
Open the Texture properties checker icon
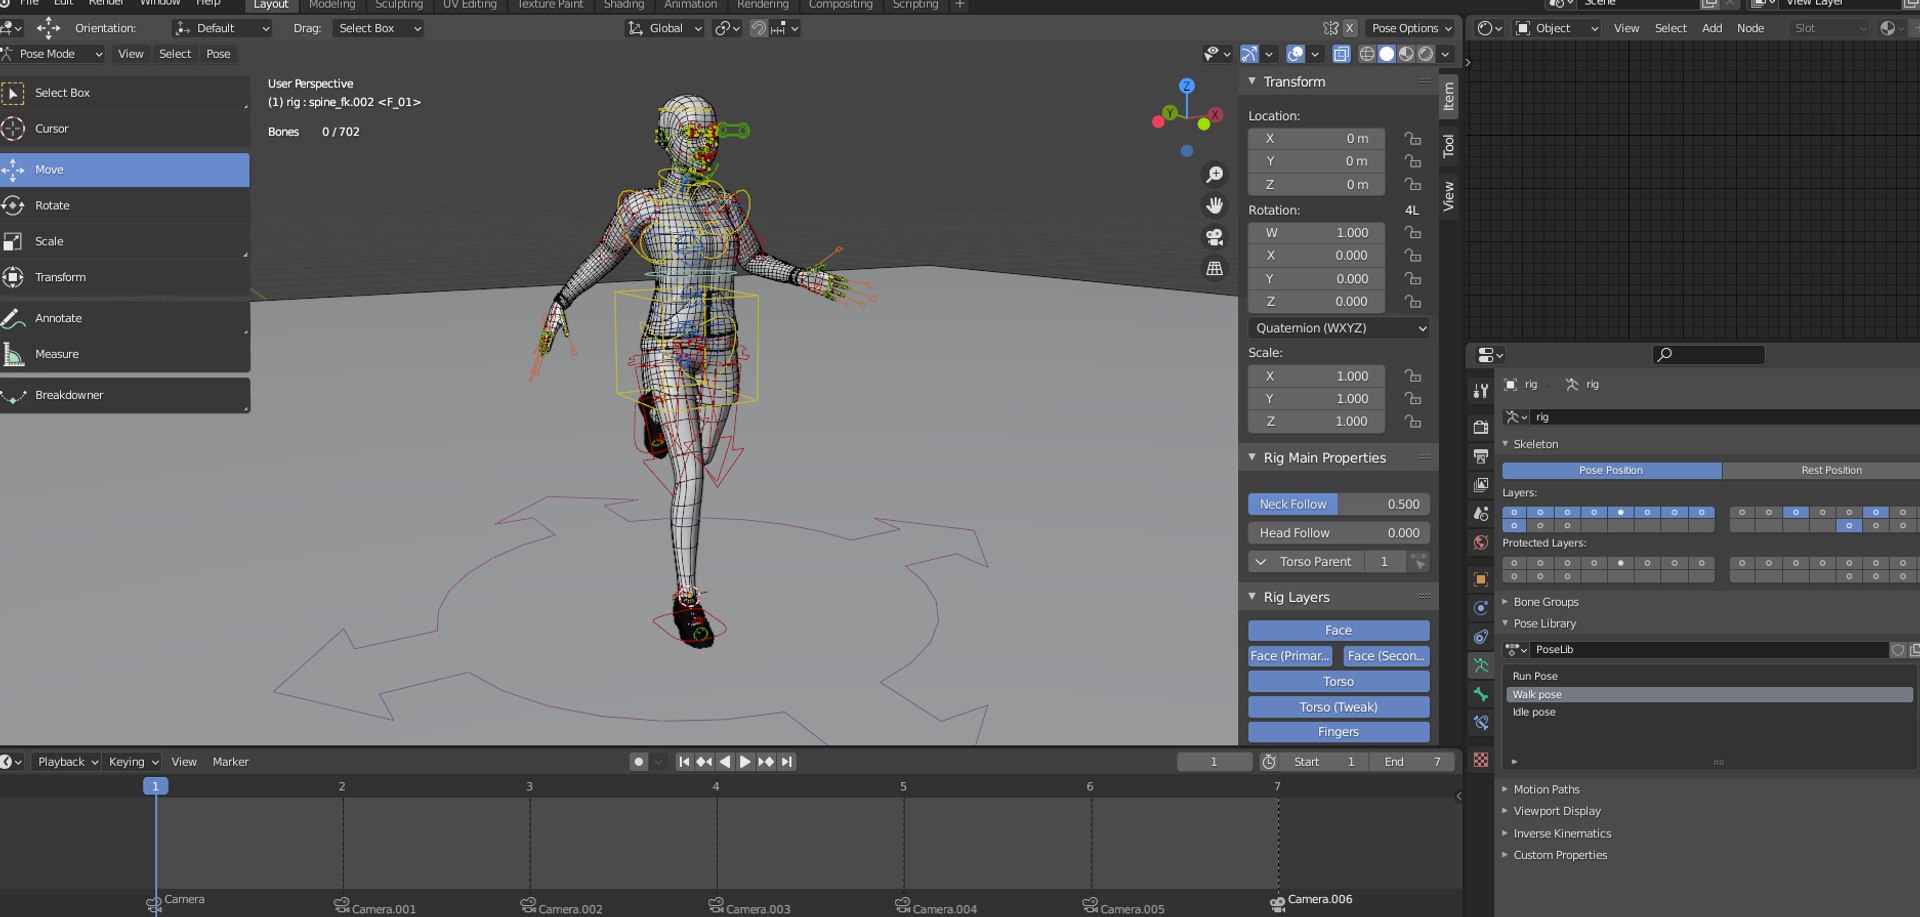[x=1481, y=760]
